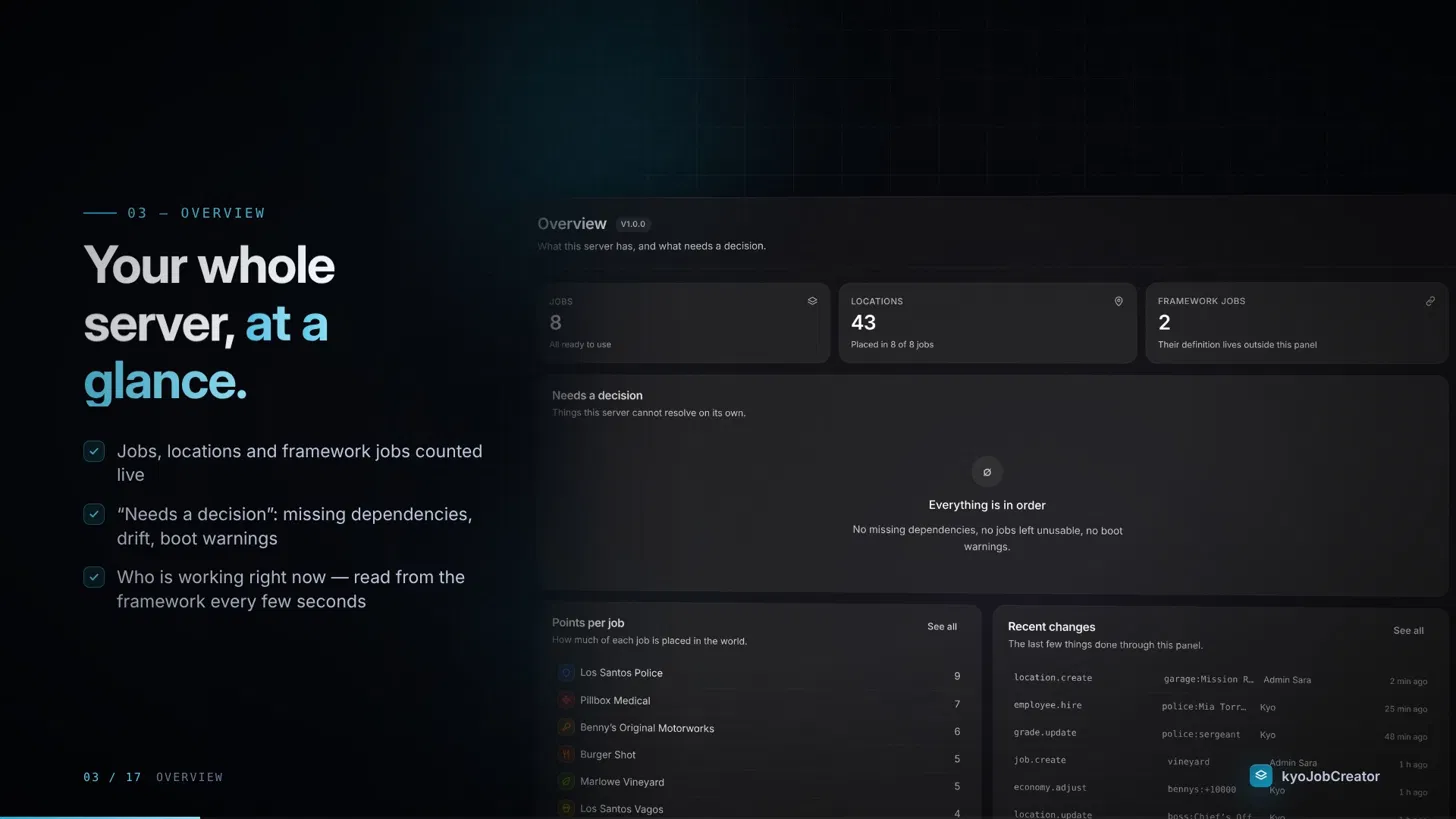
Task: Open the Framework Jobs card showing 2
Action: (1296, 322)
